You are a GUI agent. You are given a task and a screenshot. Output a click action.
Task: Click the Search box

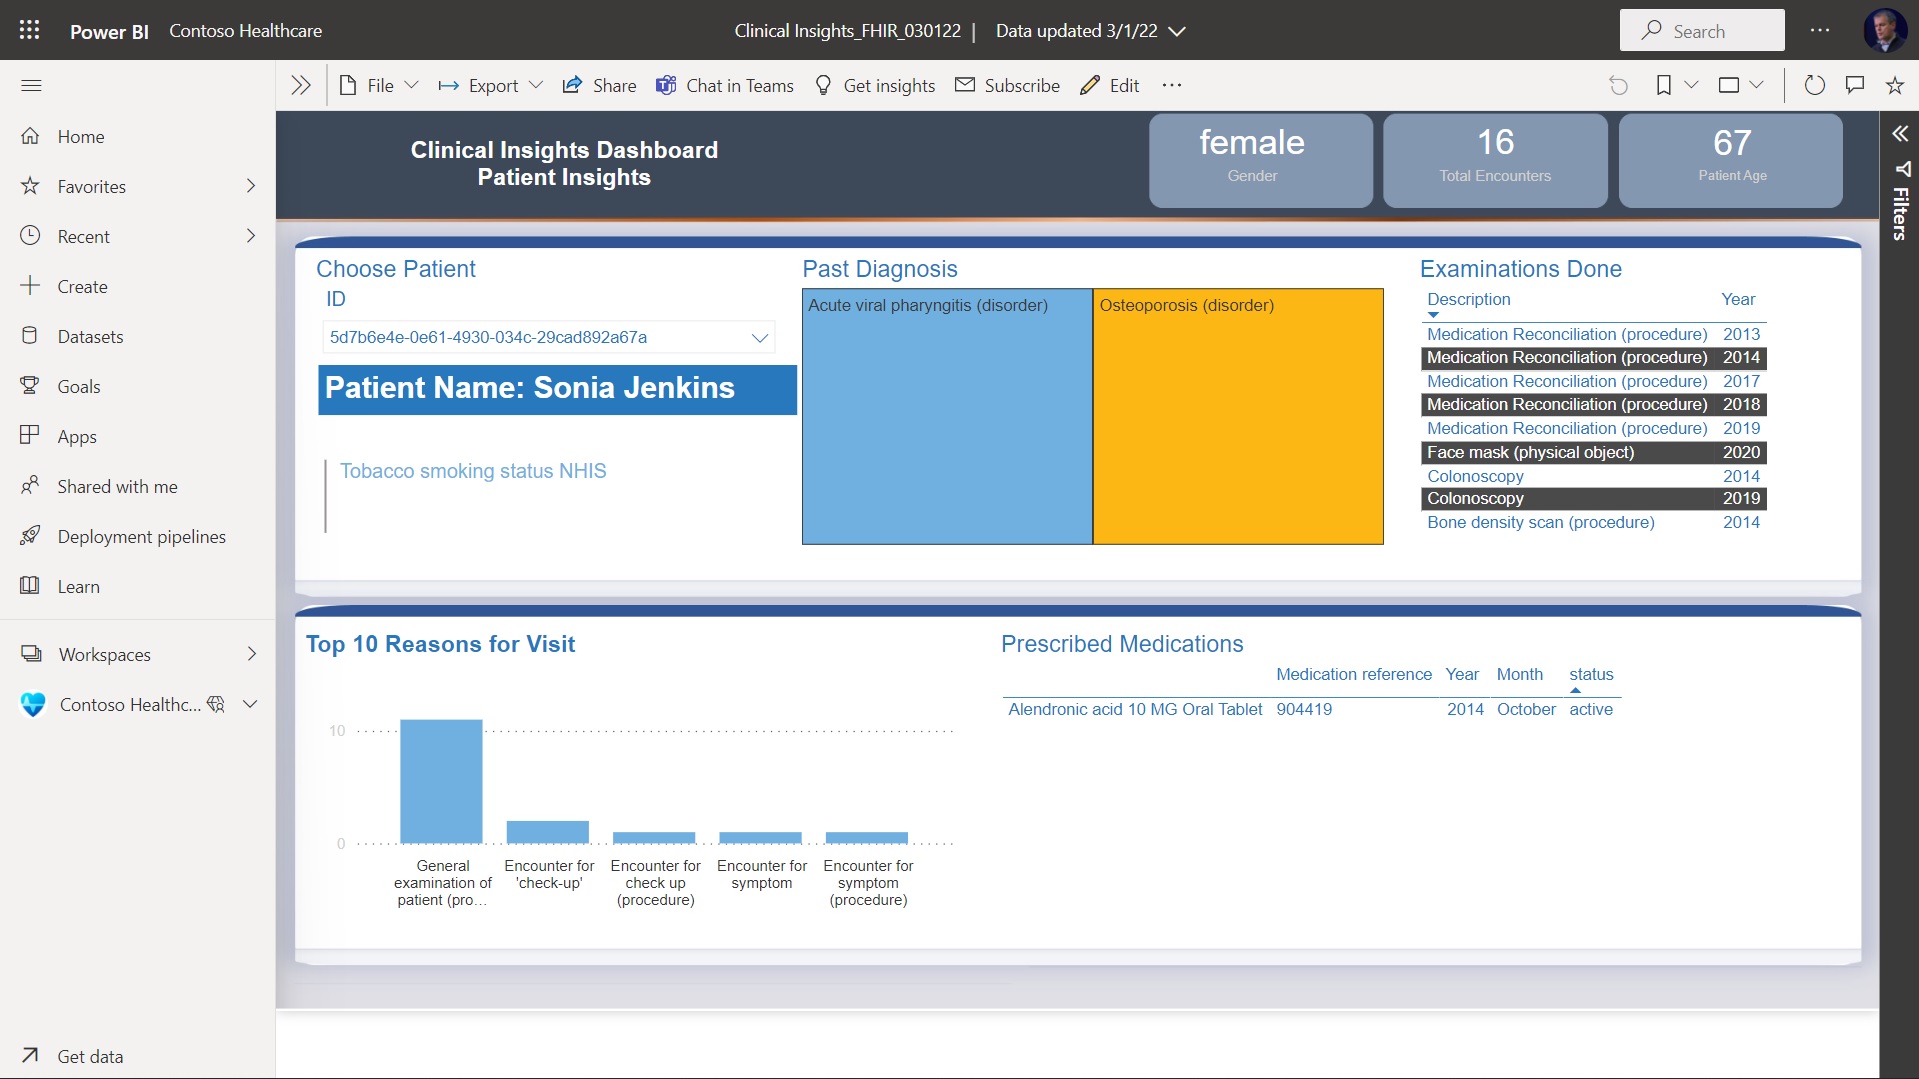[x=1702, y=30]
